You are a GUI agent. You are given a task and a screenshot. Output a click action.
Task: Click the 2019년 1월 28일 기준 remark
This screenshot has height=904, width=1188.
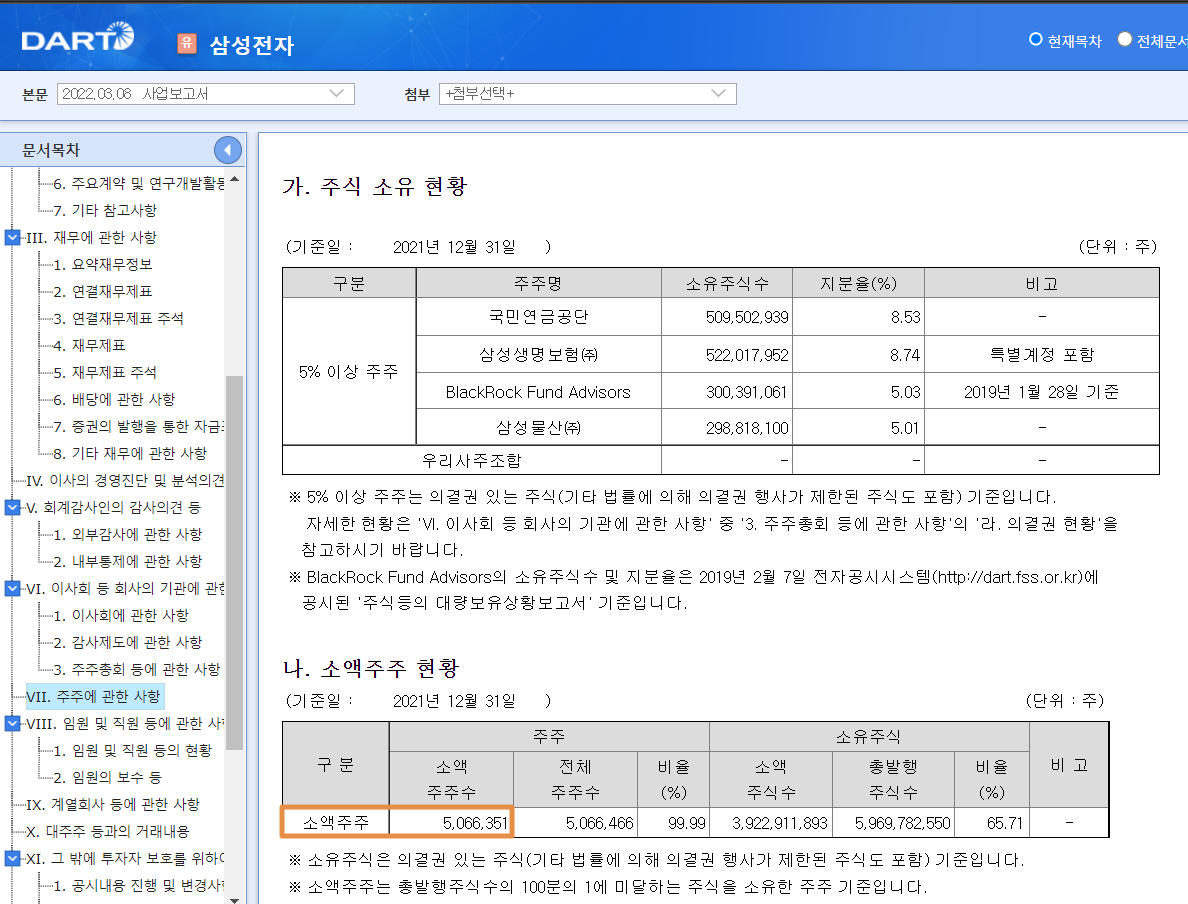[1041, 392]
